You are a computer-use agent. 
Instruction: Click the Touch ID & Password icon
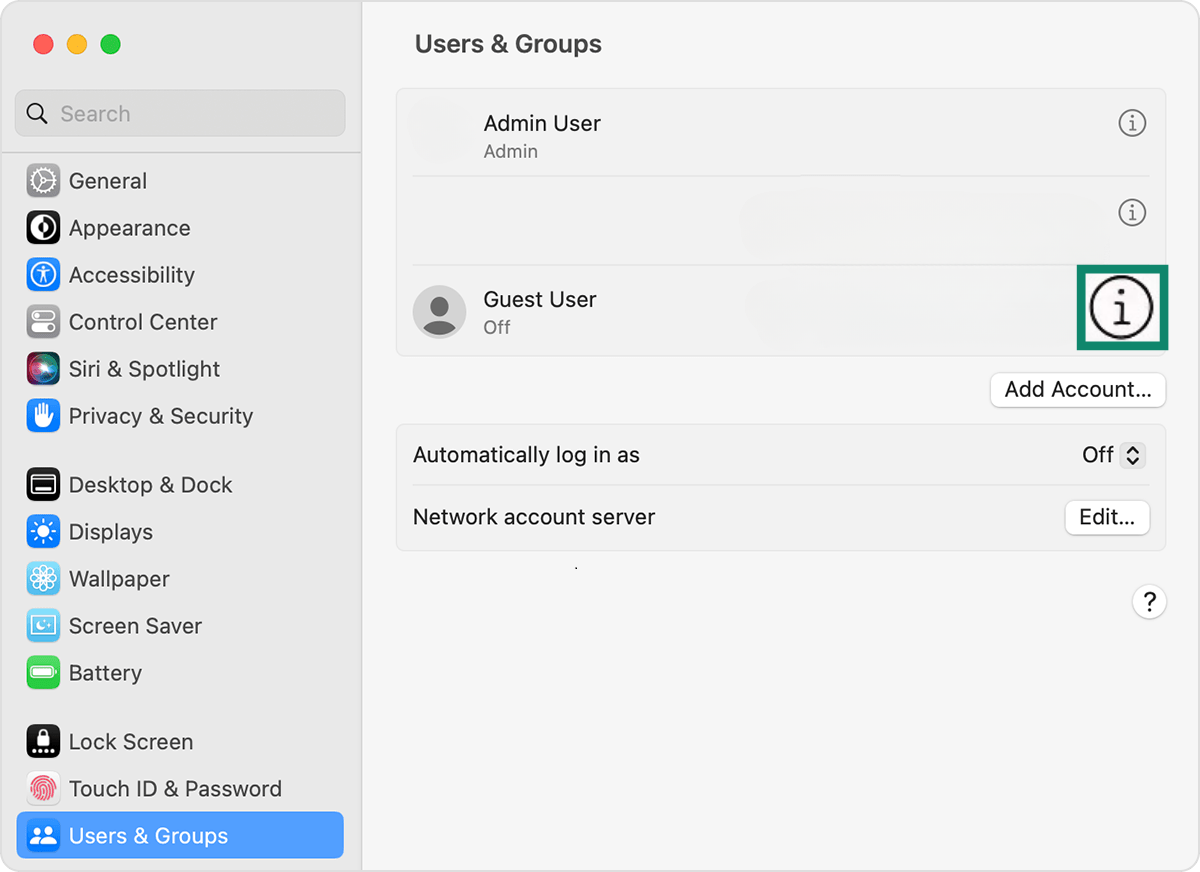(43, 789)
